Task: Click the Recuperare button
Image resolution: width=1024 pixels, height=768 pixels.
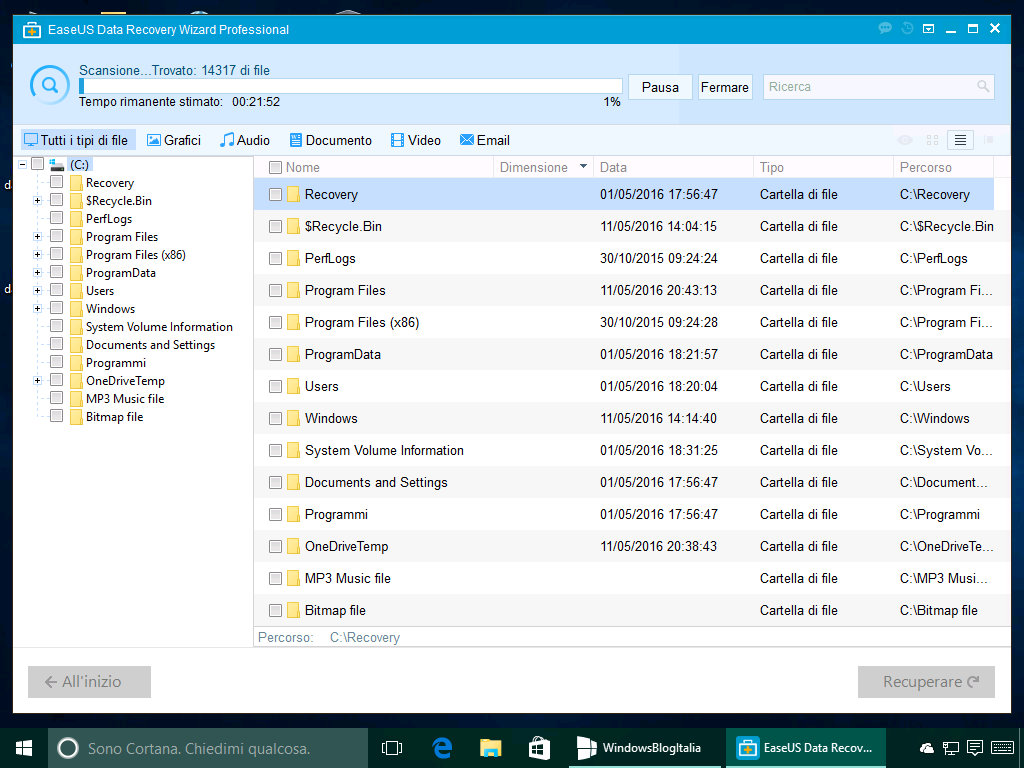Action: [926, 682]
